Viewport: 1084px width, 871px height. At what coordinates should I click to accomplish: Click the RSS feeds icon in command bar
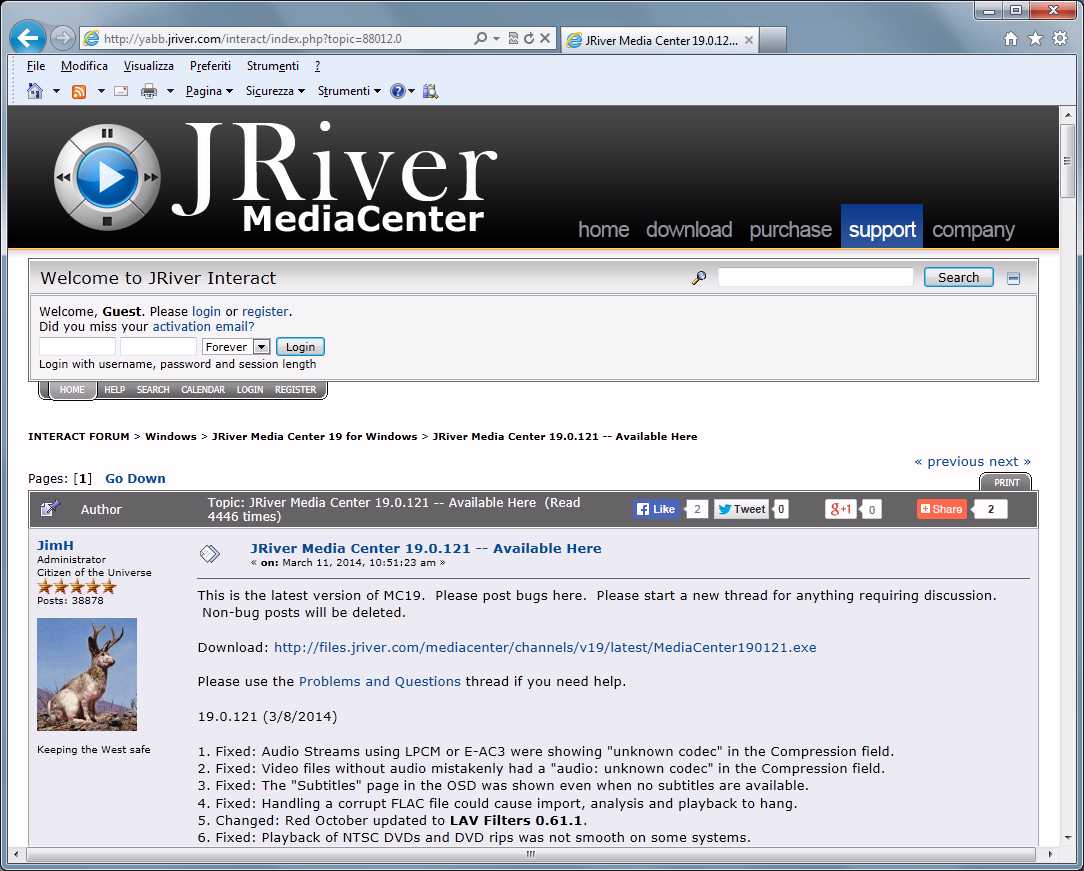[80, 91]
